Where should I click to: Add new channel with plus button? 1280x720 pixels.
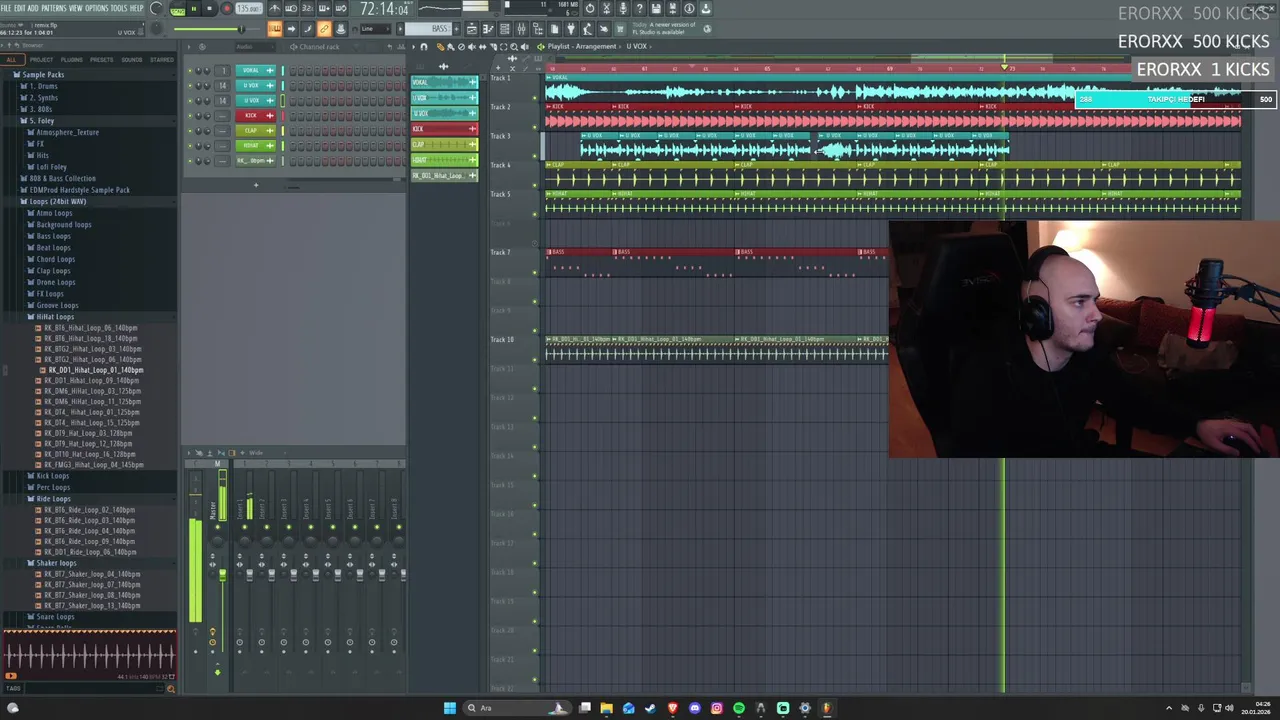click(256, 185)
